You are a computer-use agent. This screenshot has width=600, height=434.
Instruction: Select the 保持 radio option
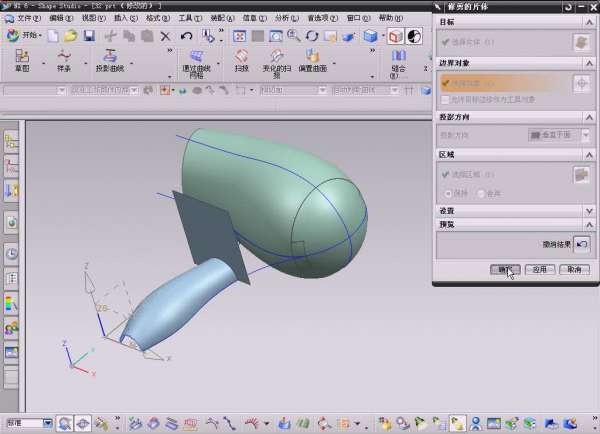pos(446,193)
